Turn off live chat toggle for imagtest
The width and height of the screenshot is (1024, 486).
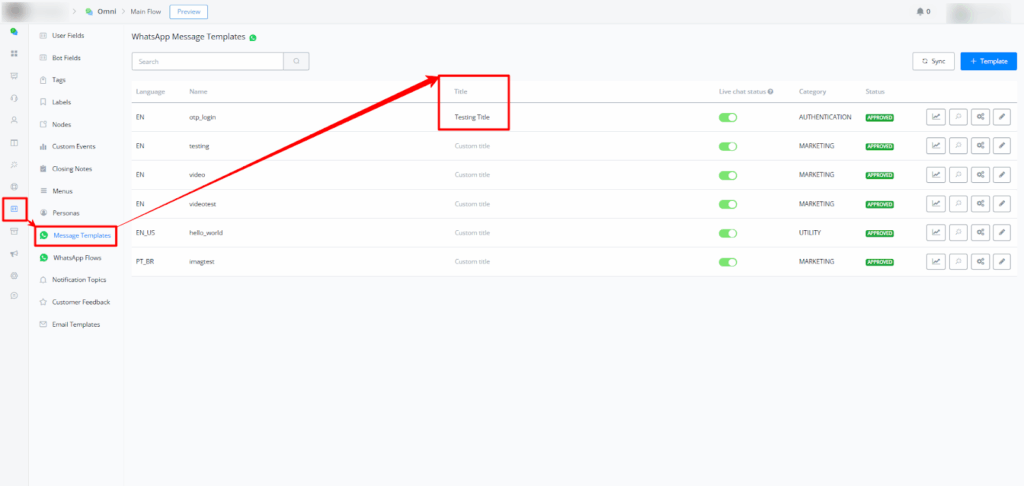click(728, 262)
